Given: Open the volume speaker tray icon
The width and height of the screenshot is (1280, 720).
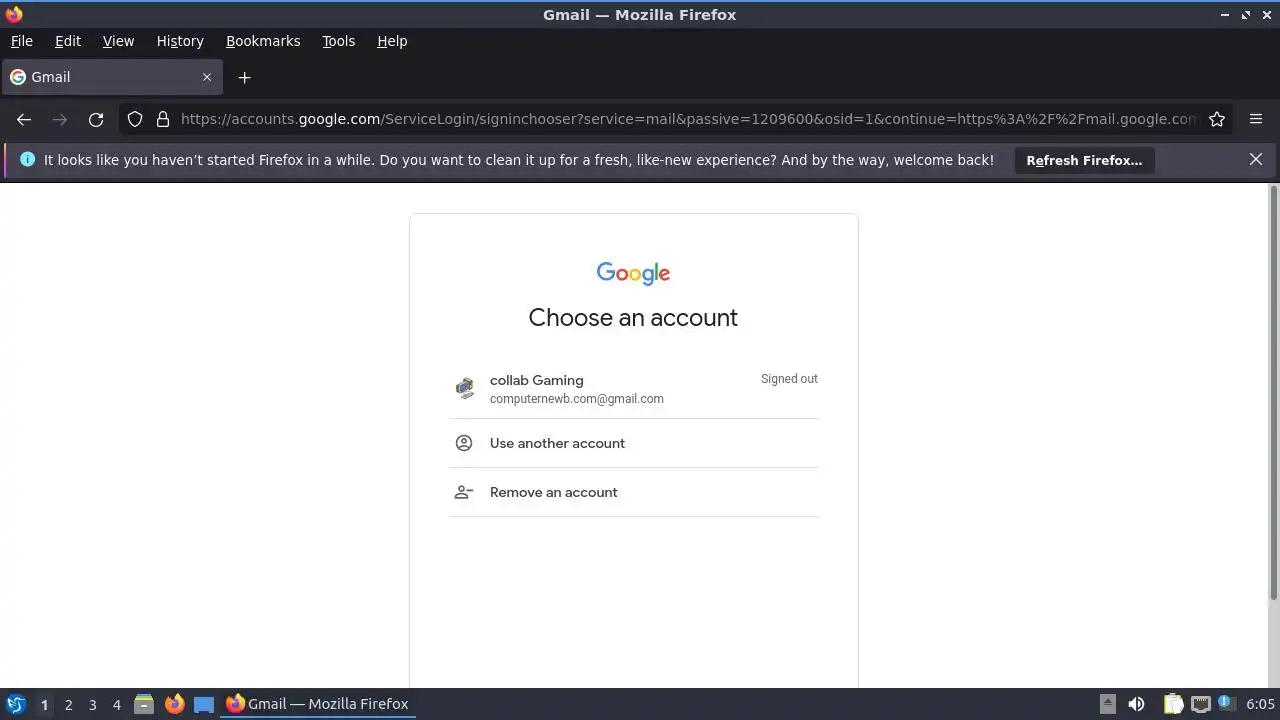Looking at the screenshot, I should [1136, 704].
